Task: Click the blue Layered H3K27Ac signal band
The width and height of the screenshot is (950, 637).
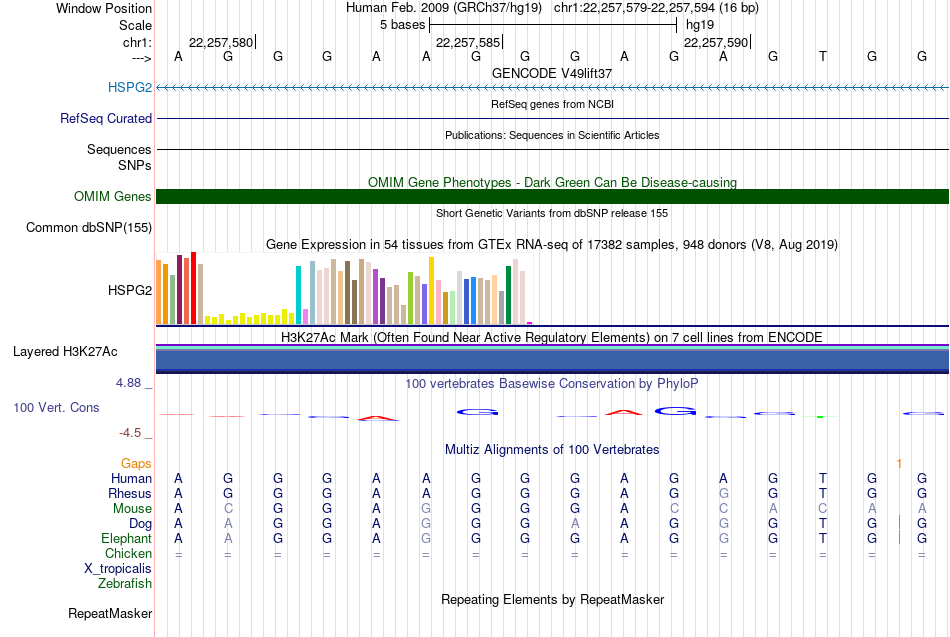Action: (x=552, y=359)
